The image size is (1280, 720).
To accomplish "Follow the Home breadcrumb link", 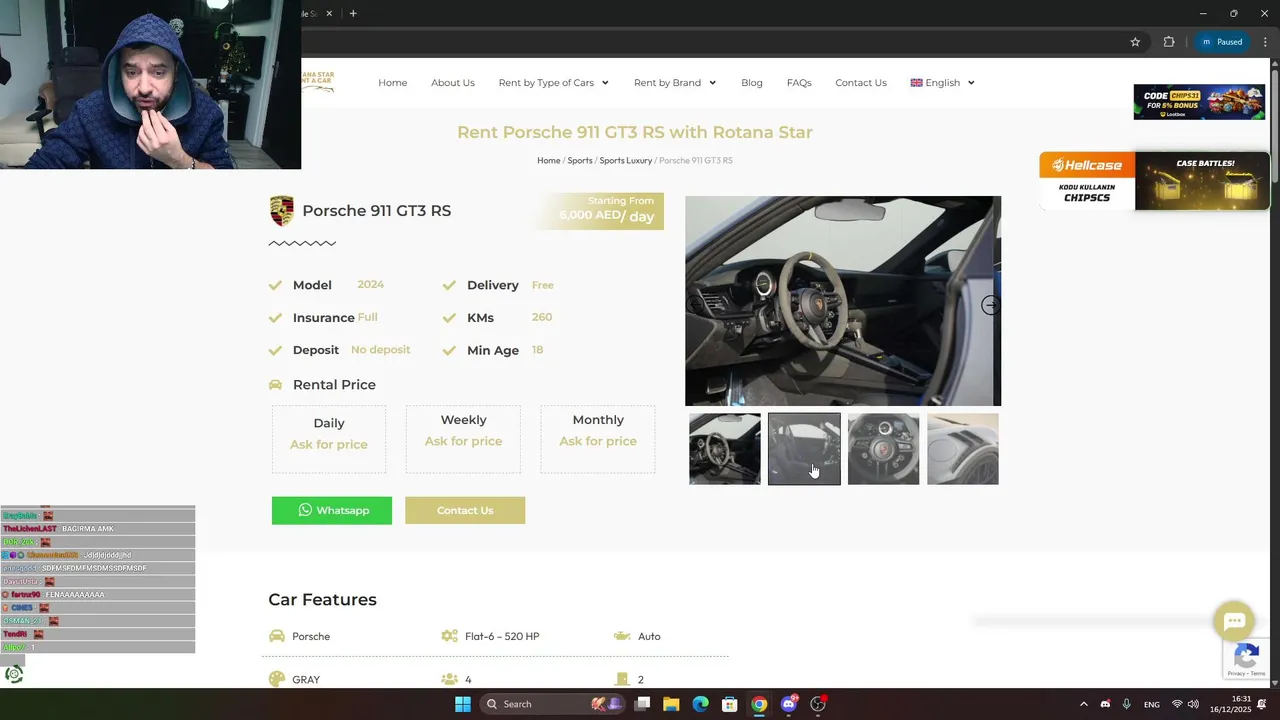I will point(548,160).
